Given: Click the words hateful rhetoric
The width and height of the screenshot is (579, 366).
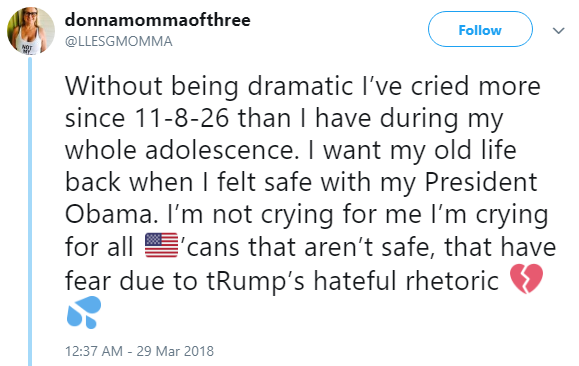Looking at the screenshot, I should point(406,280).
